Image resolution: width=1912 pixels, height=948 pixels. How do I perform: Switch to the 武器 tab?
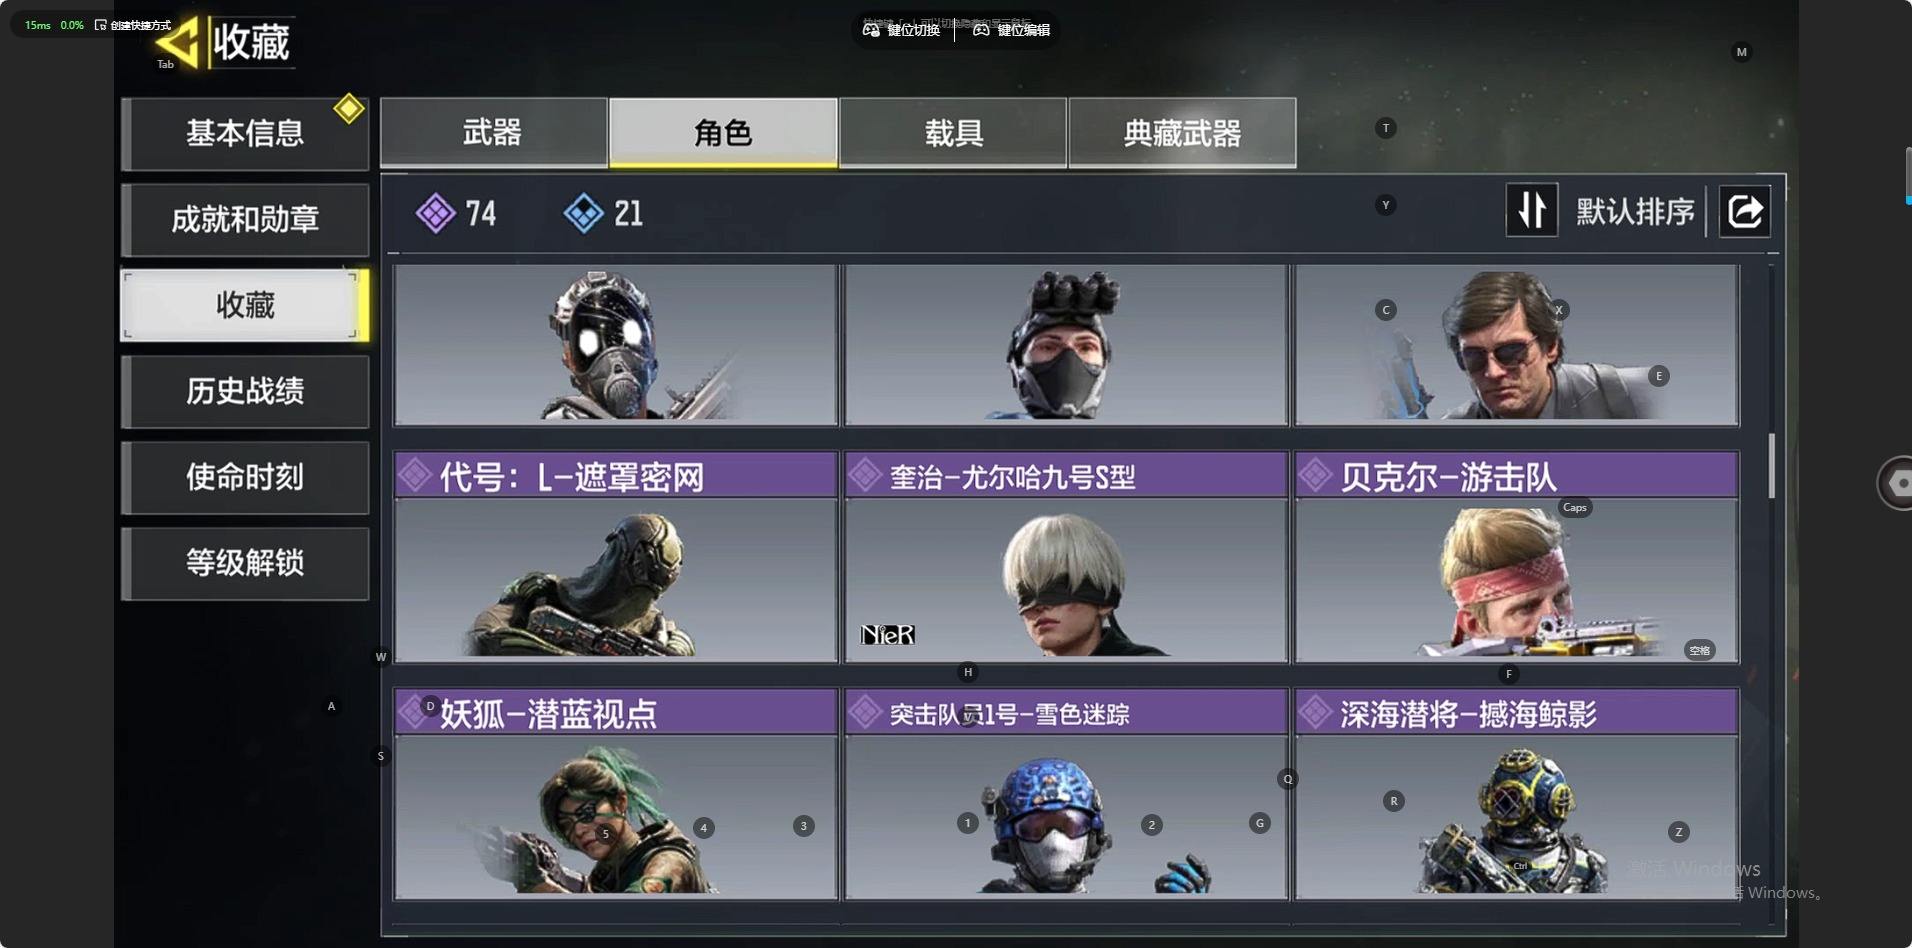click(493, 132)
